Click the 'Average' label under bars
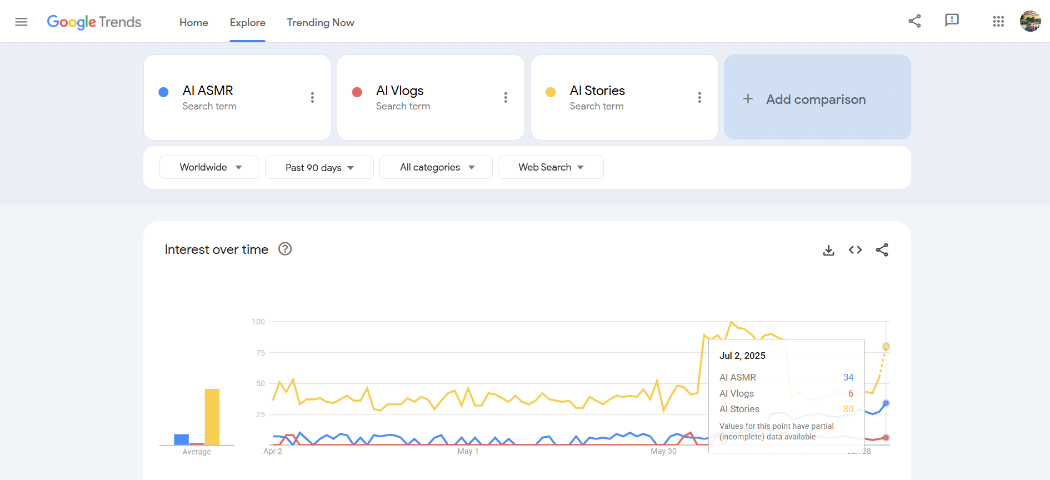 pyautogui.click(x=197, y=452)
